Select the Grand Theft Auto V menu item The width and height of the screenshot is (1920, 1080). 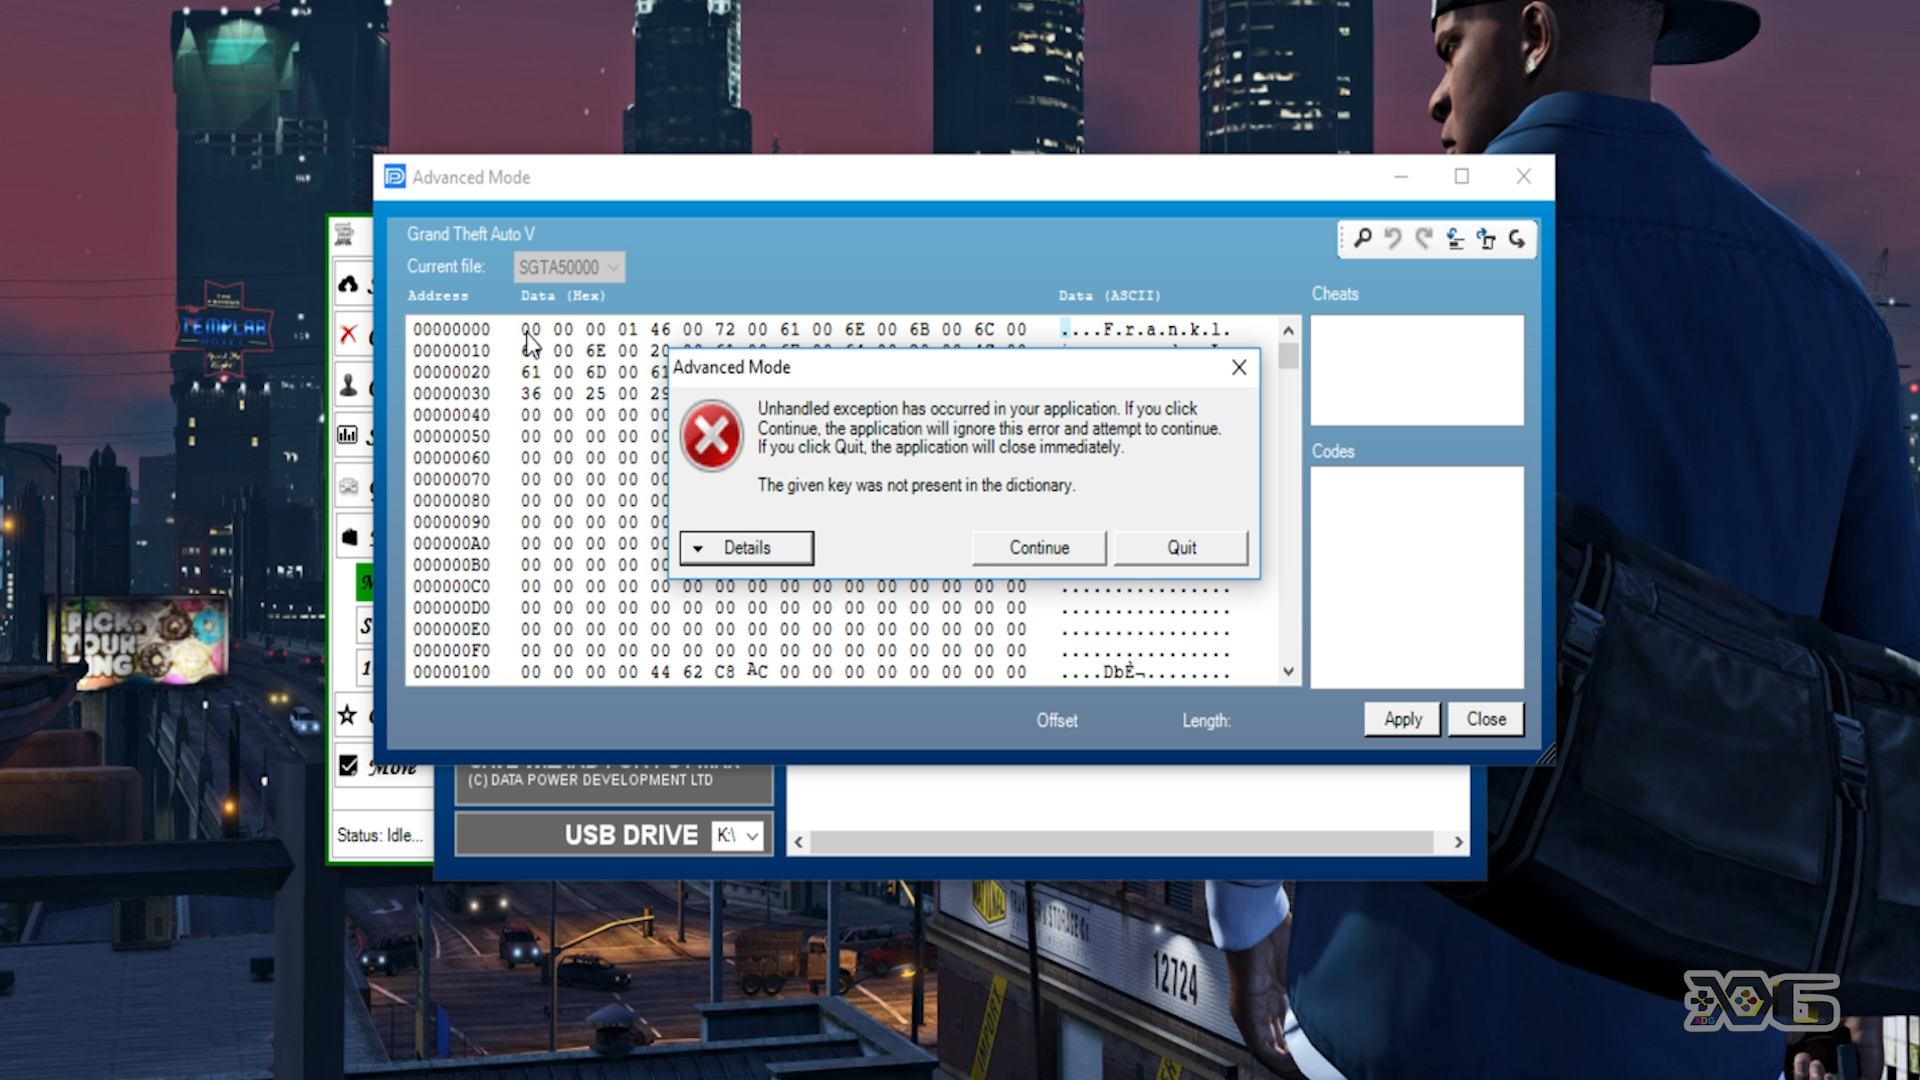click(469, 233)
